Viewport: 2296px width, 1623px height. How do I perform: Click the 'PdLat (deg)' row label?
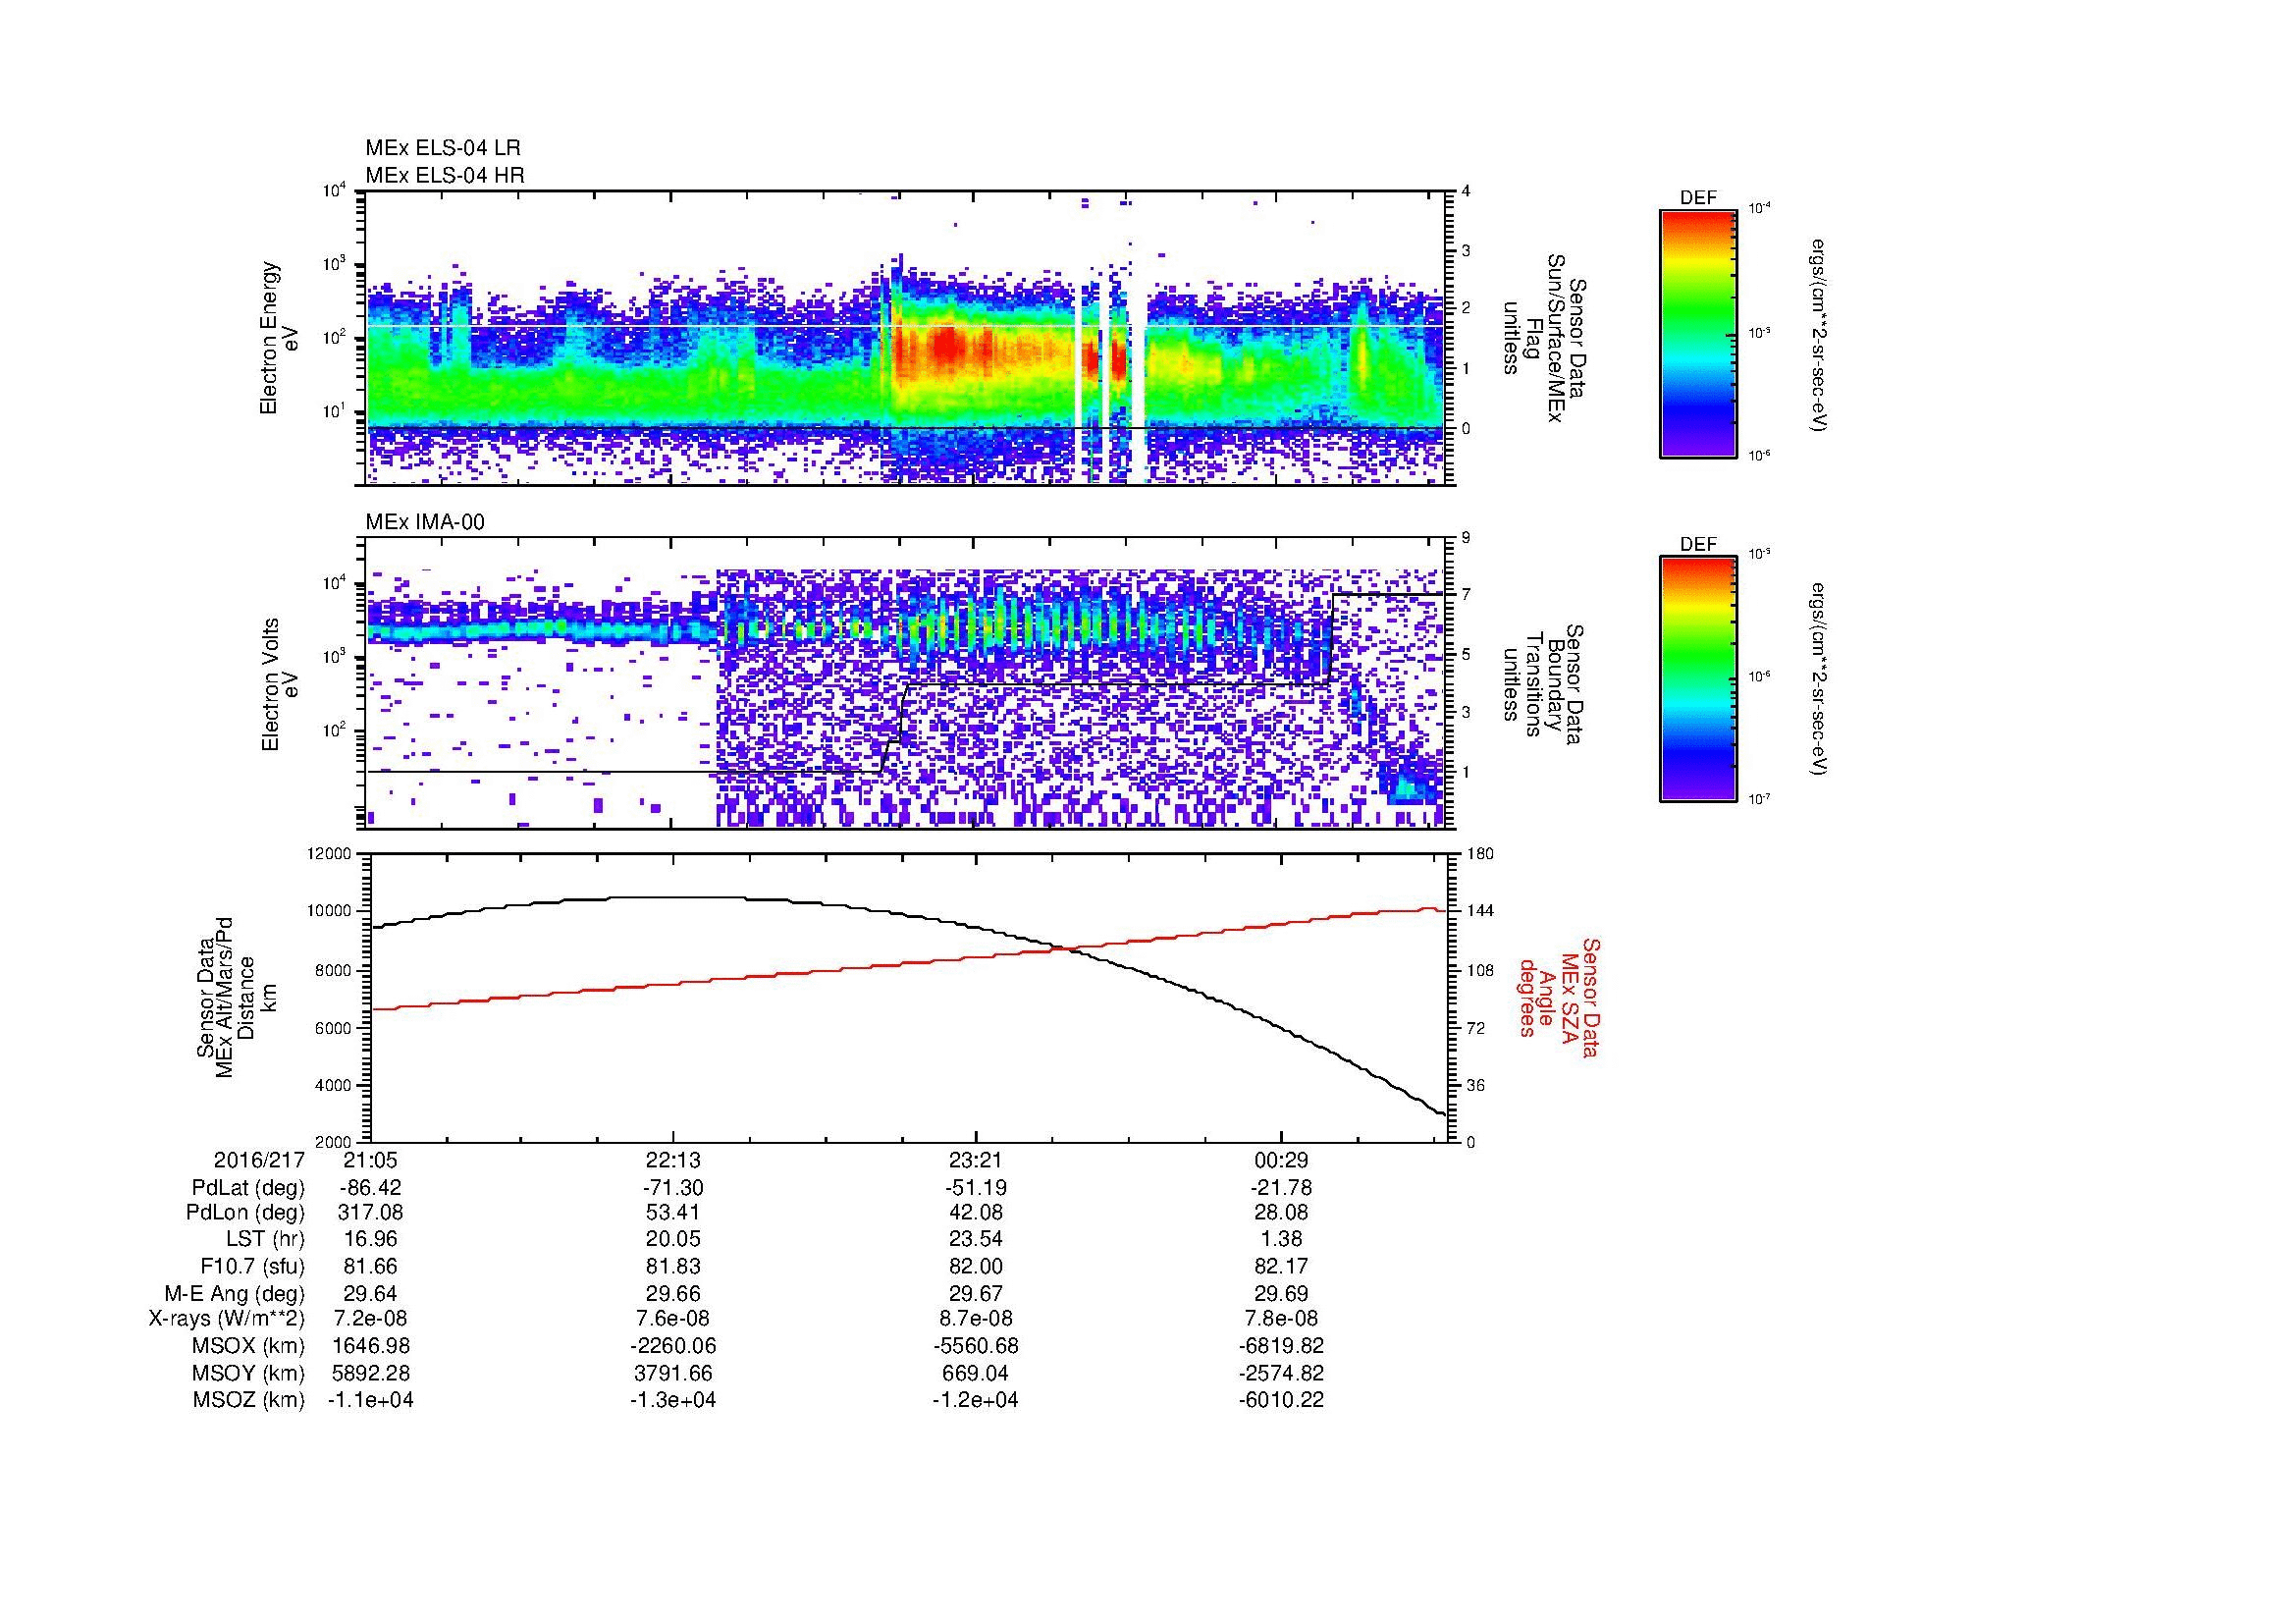[x=249, y=1188]
